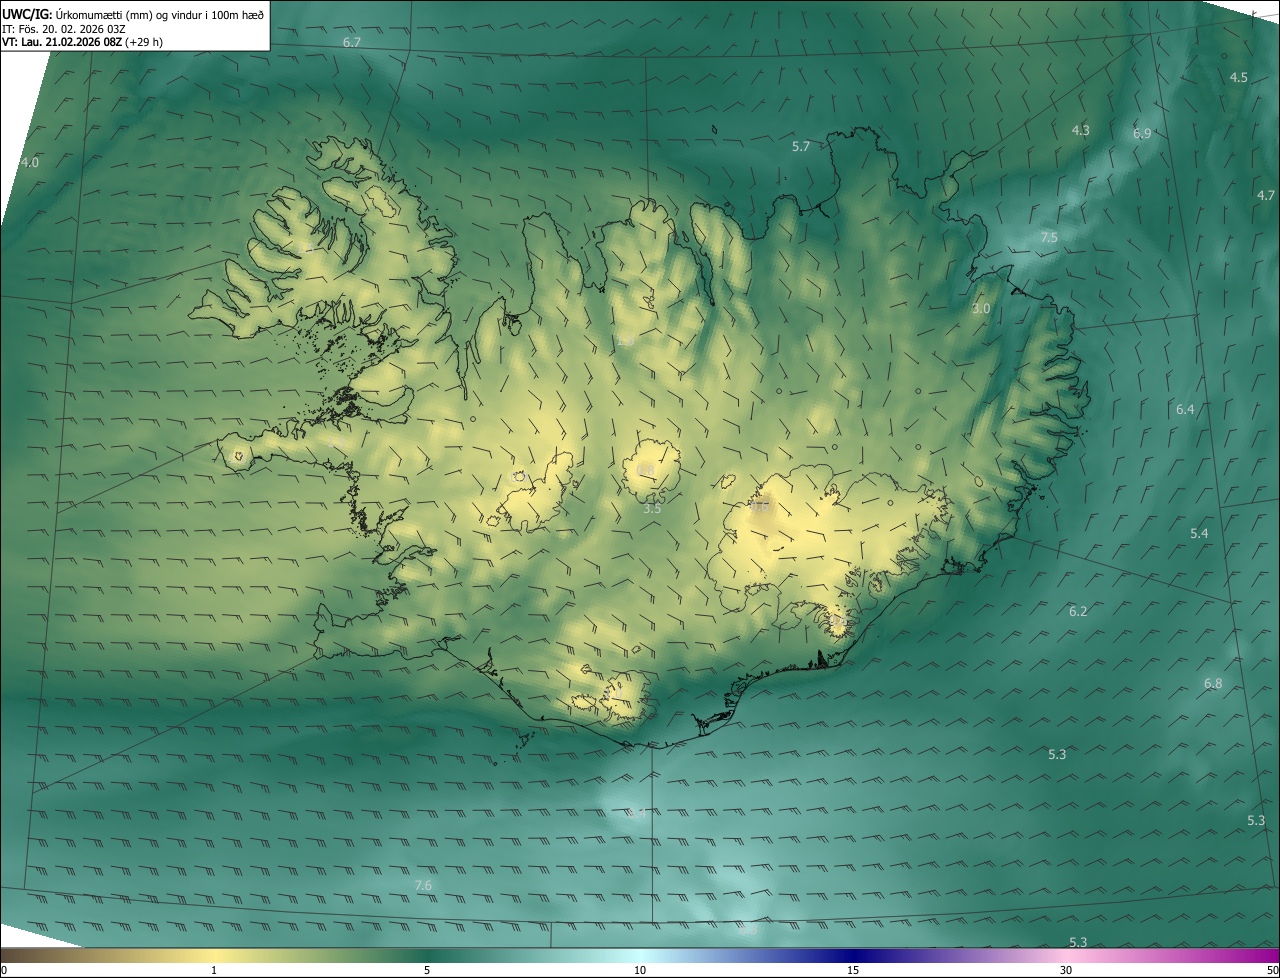Click the 30 tick on the color scale
The width and height of the screenshot is (1280, 978).
[x=1066, y=970]
